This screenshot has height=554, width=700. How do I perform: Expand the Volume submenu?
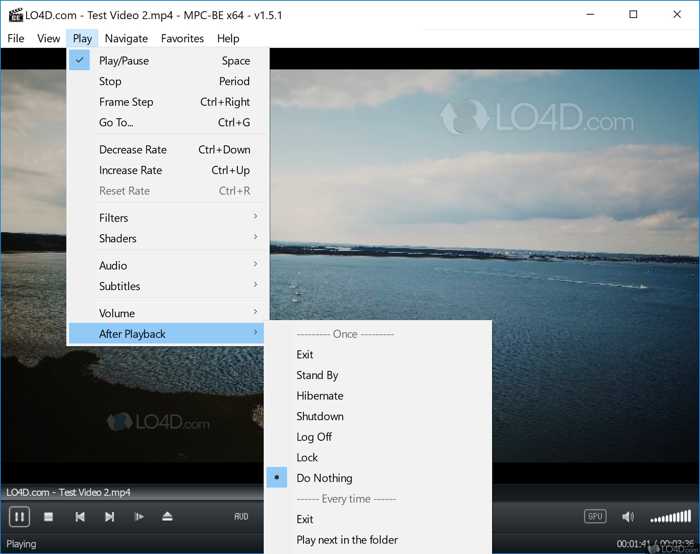(x=168, y=313)
